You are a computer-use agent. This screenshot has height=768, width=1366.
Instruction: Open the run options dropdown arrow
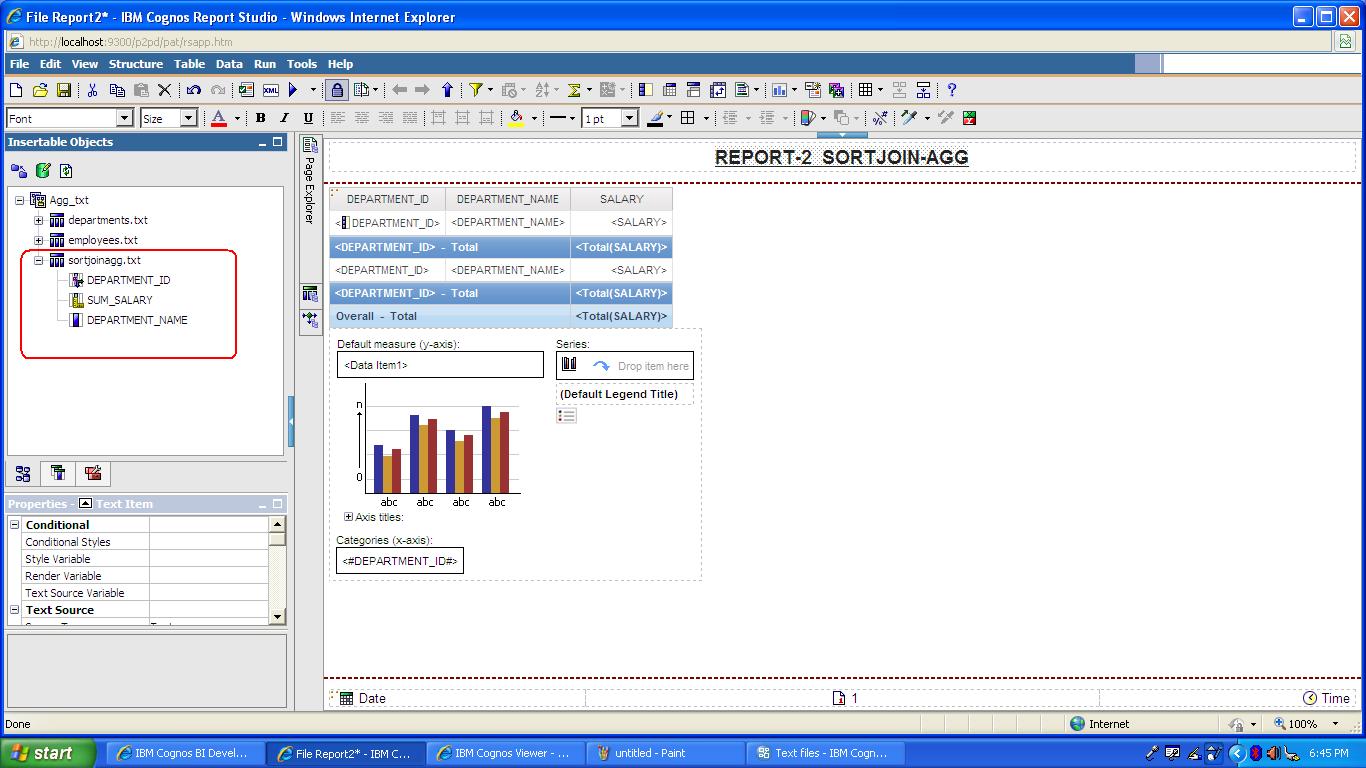click(x=313, y=90)
